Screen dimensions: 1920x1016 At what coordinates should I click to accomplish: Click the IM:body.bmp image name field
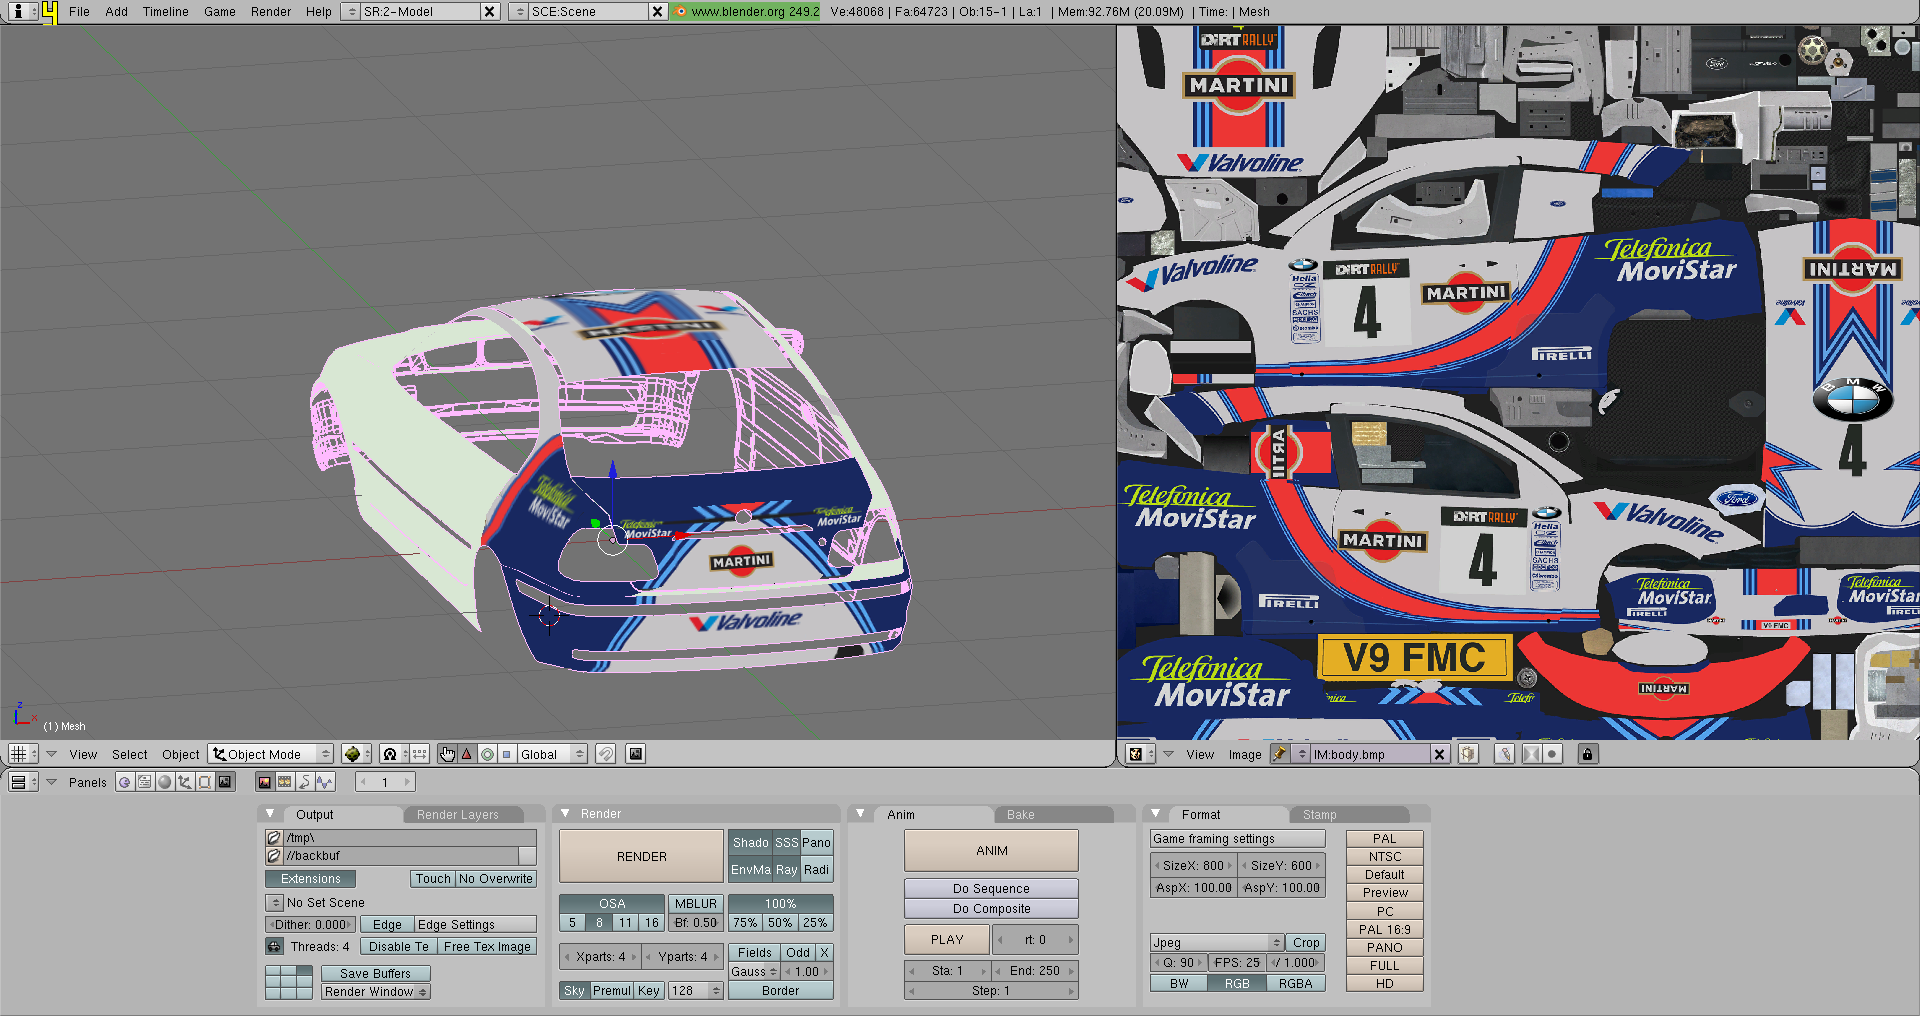point(1370,754)
